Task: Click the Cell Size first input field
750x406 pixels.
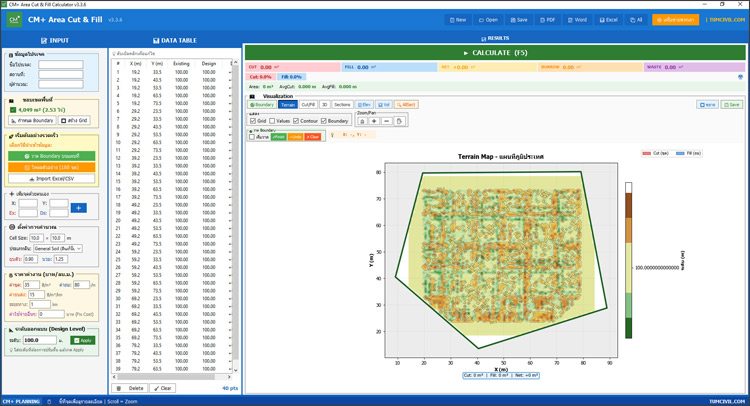Action: tap(35, 238)
